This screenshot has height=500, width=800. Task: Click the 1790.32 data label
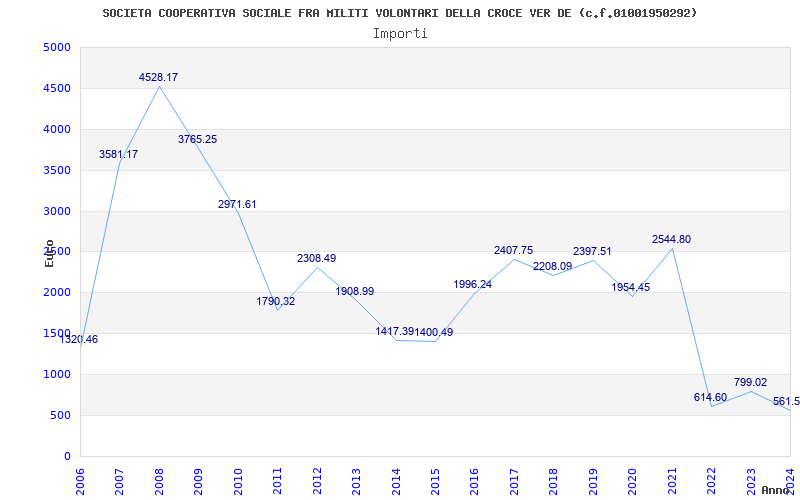(x=276, y=302)
